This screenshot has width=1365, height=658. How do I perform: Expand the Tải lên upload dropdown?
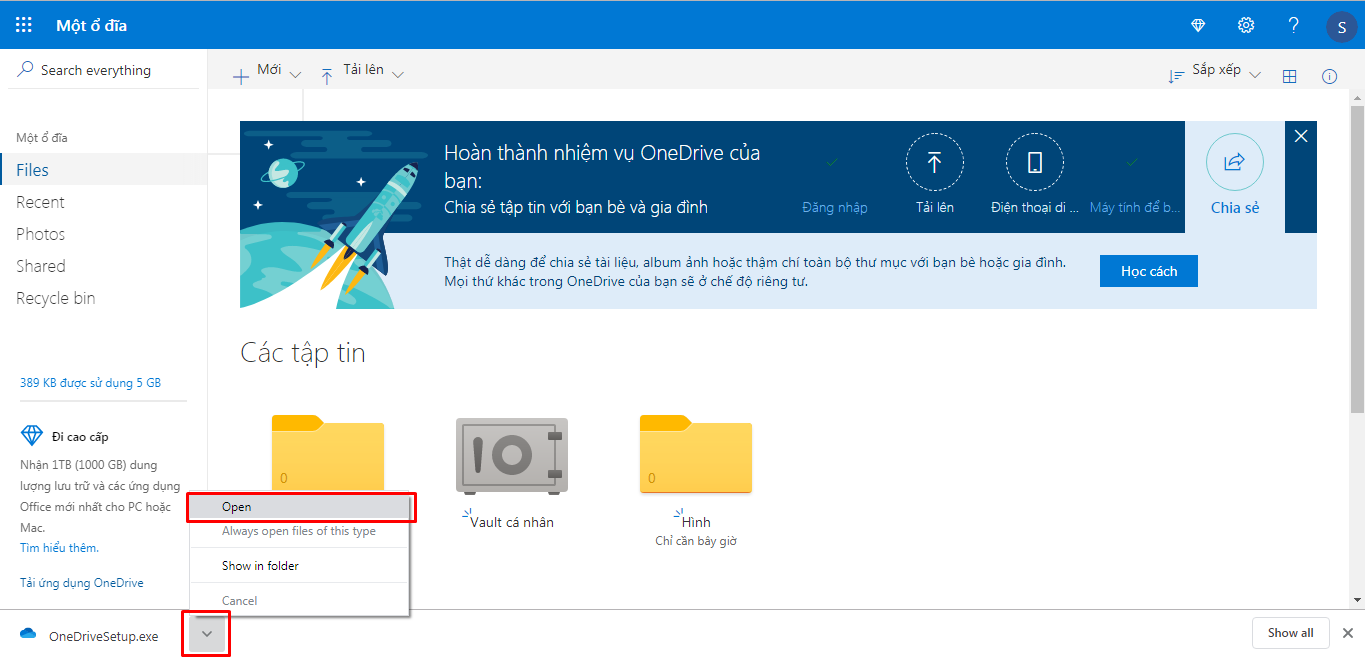(398, 75)
